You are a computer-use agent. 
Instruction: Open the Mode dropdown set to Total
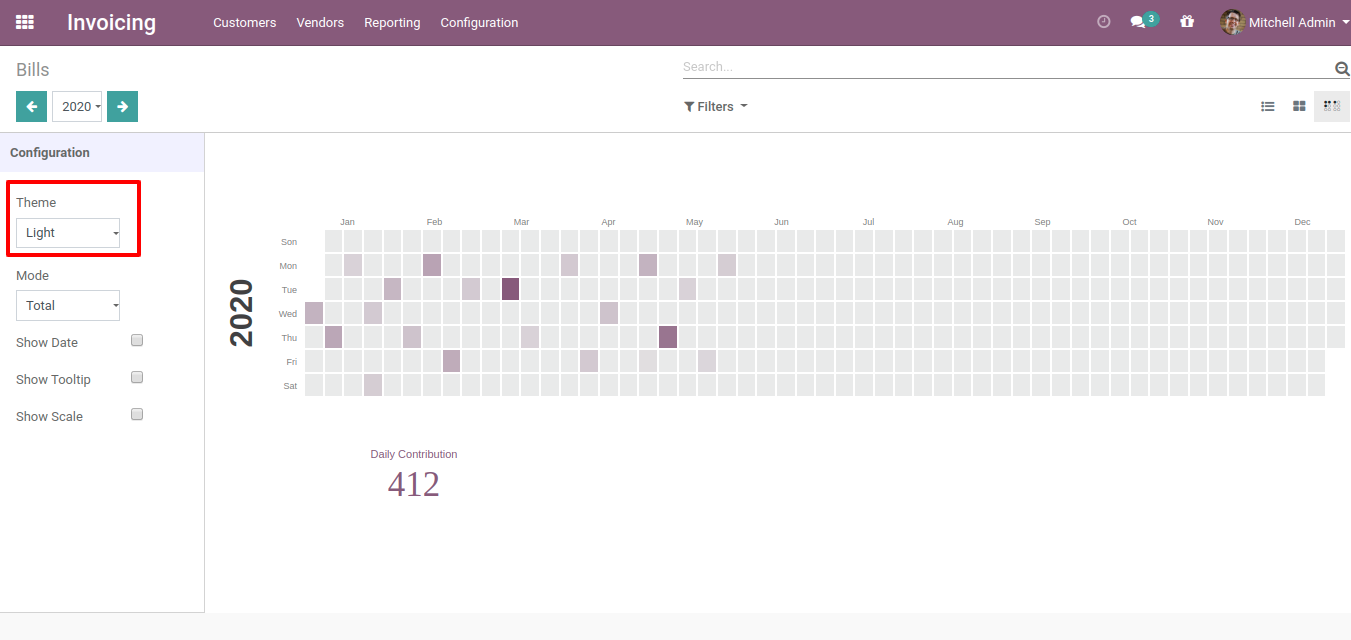click(x=68, y=306)
